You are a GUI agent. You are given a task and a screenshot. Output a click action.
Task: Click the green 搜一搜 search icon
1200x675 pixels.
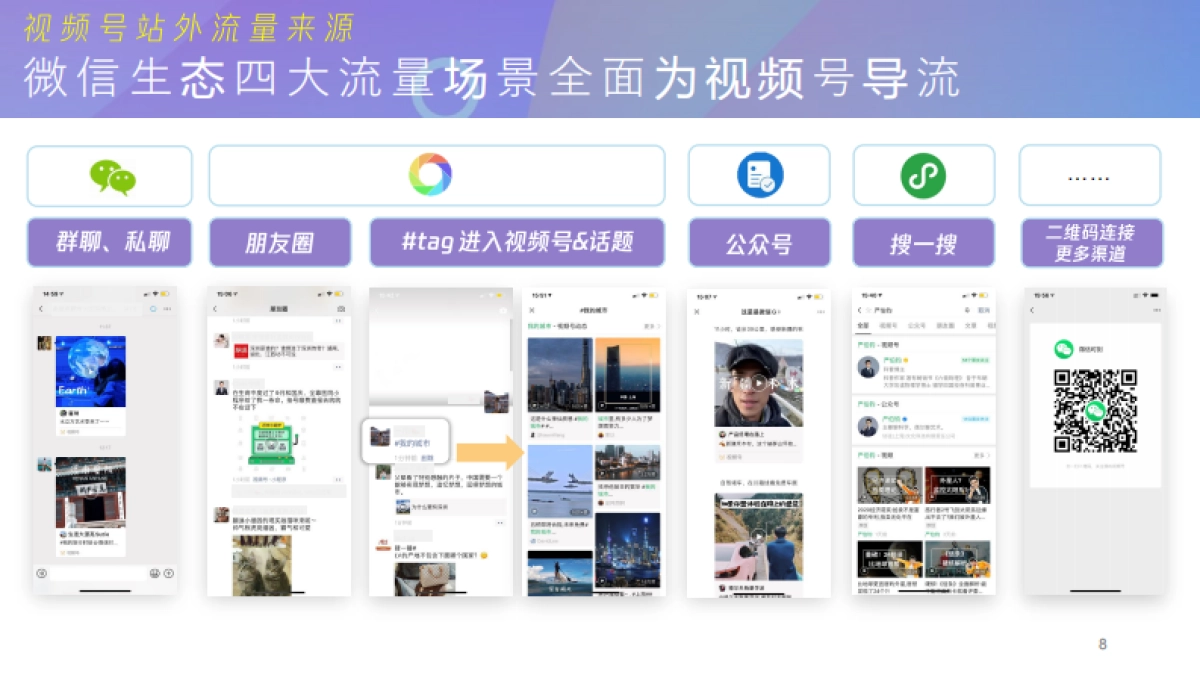[x=923, y=175]
